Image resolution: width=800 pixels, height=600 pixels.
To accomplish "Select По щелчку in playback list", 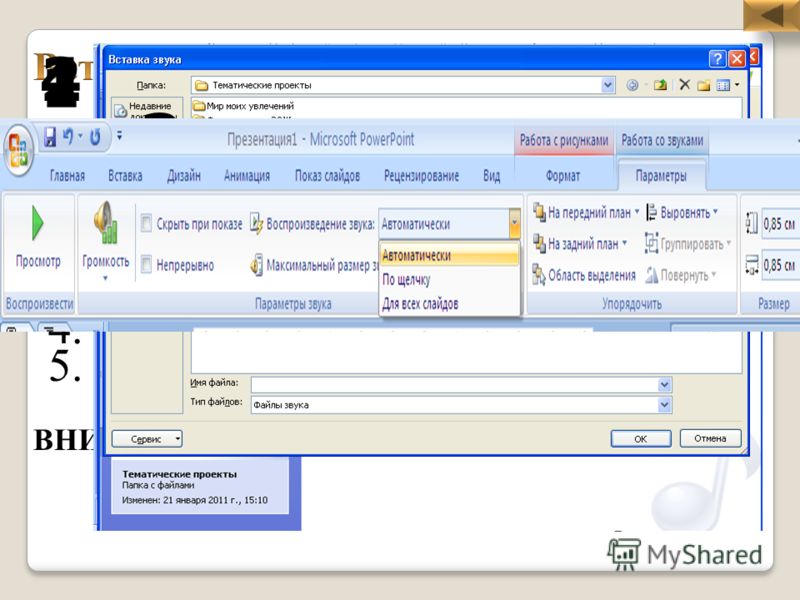I will (448, 280).
